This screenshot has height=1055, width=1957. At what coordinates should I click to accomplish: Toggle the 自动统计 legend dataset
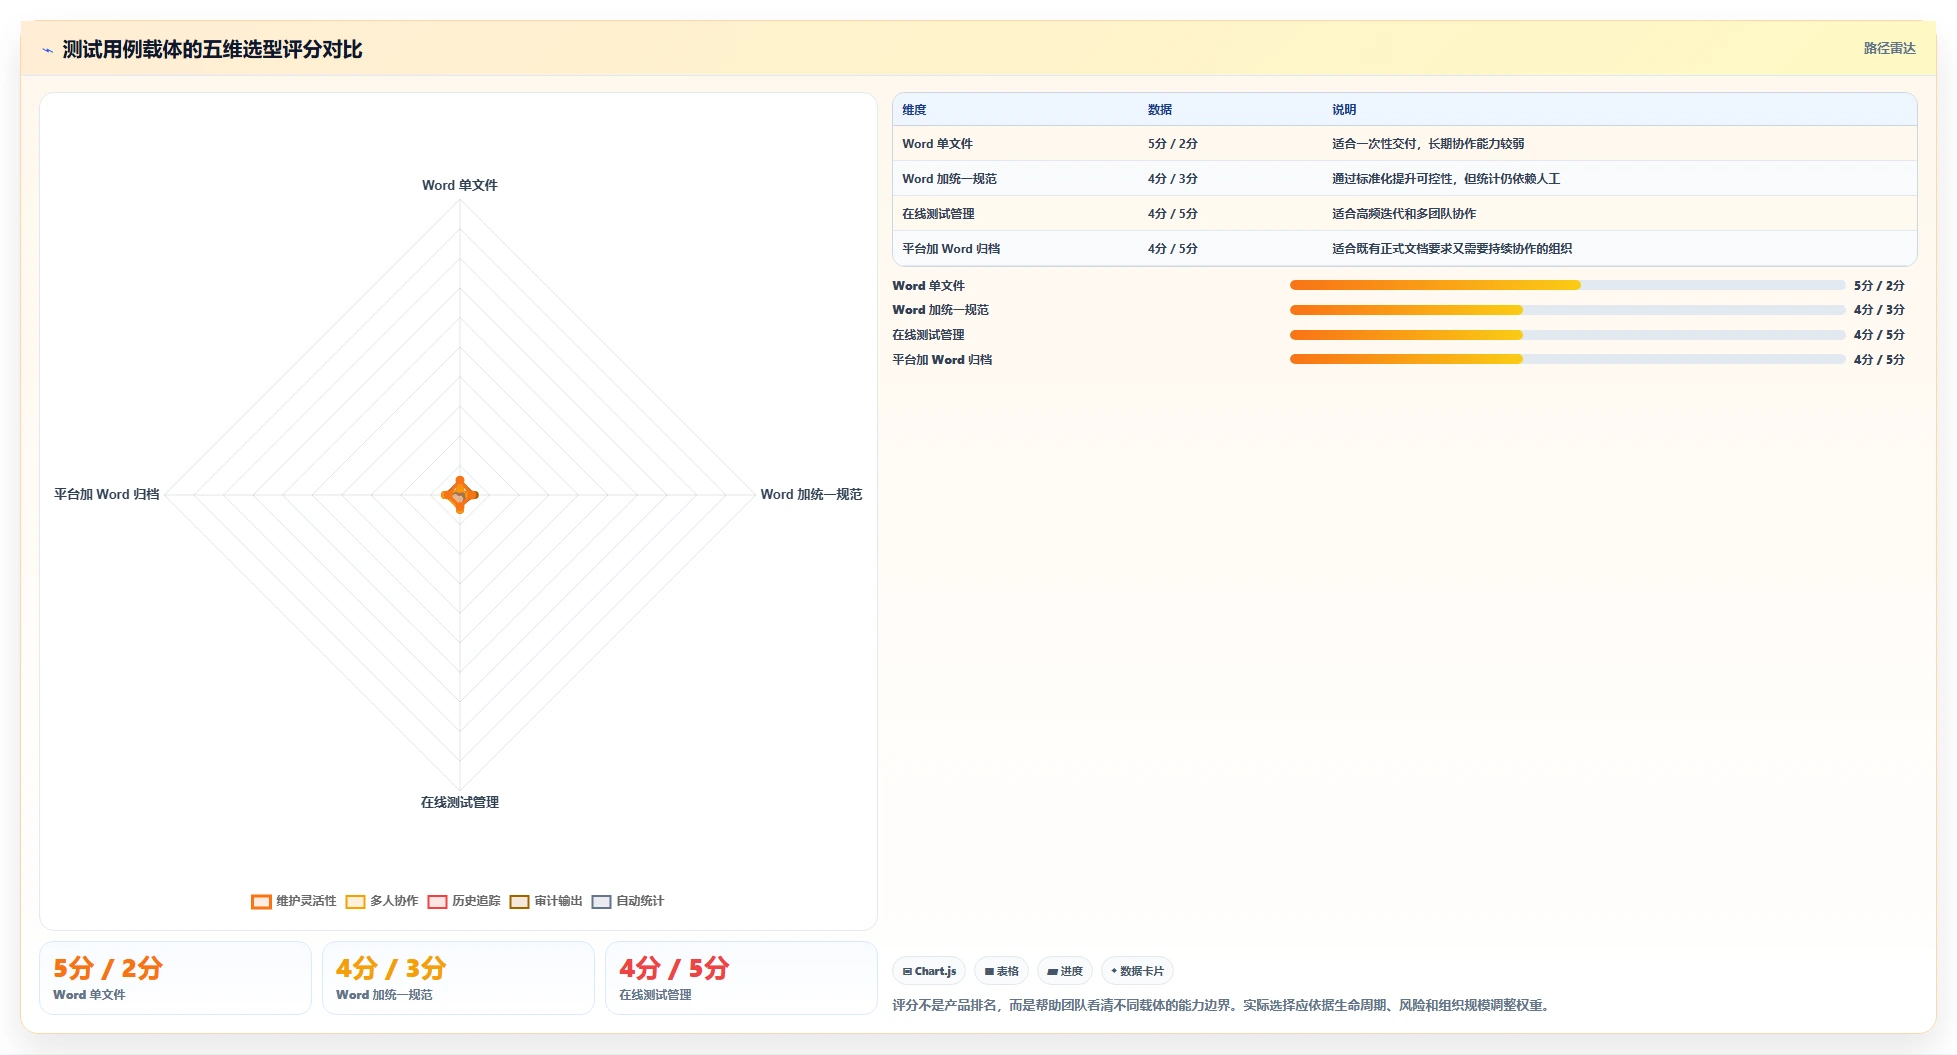point(628,901)
